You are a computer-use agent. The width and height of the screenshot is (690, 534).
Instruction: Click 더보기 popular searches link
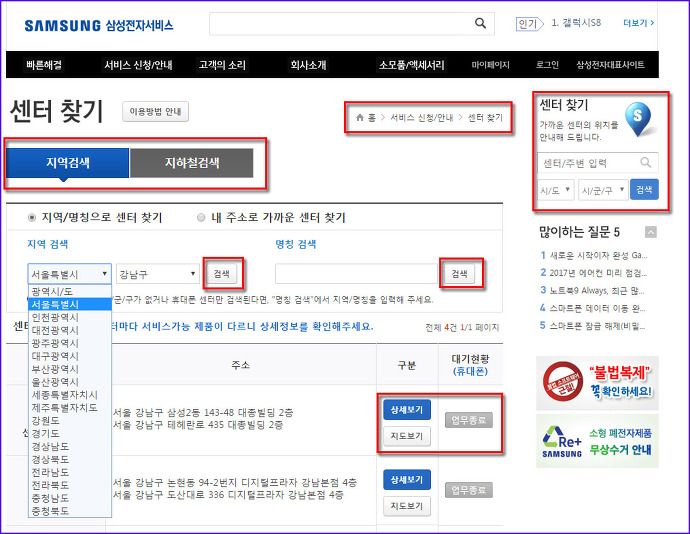pos(638,23)
